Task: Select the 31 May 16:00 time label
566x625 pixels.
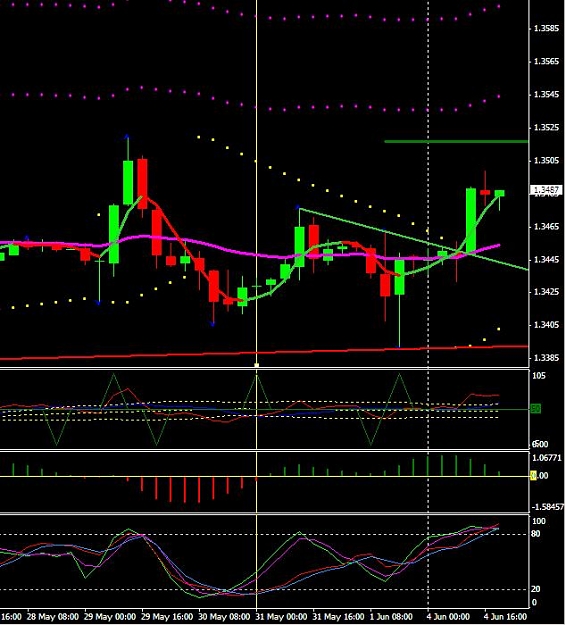Action: coord(338,617)
